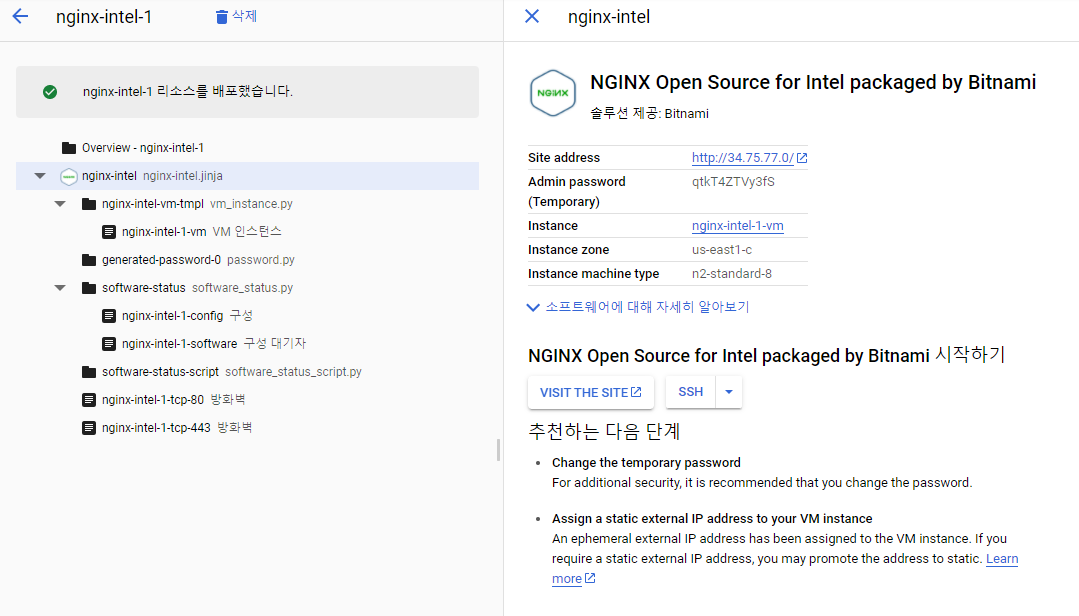Click the nginx-intel round logo icon in tree
This screenshot has width=1079, height=616.
(x=69, y=176)
